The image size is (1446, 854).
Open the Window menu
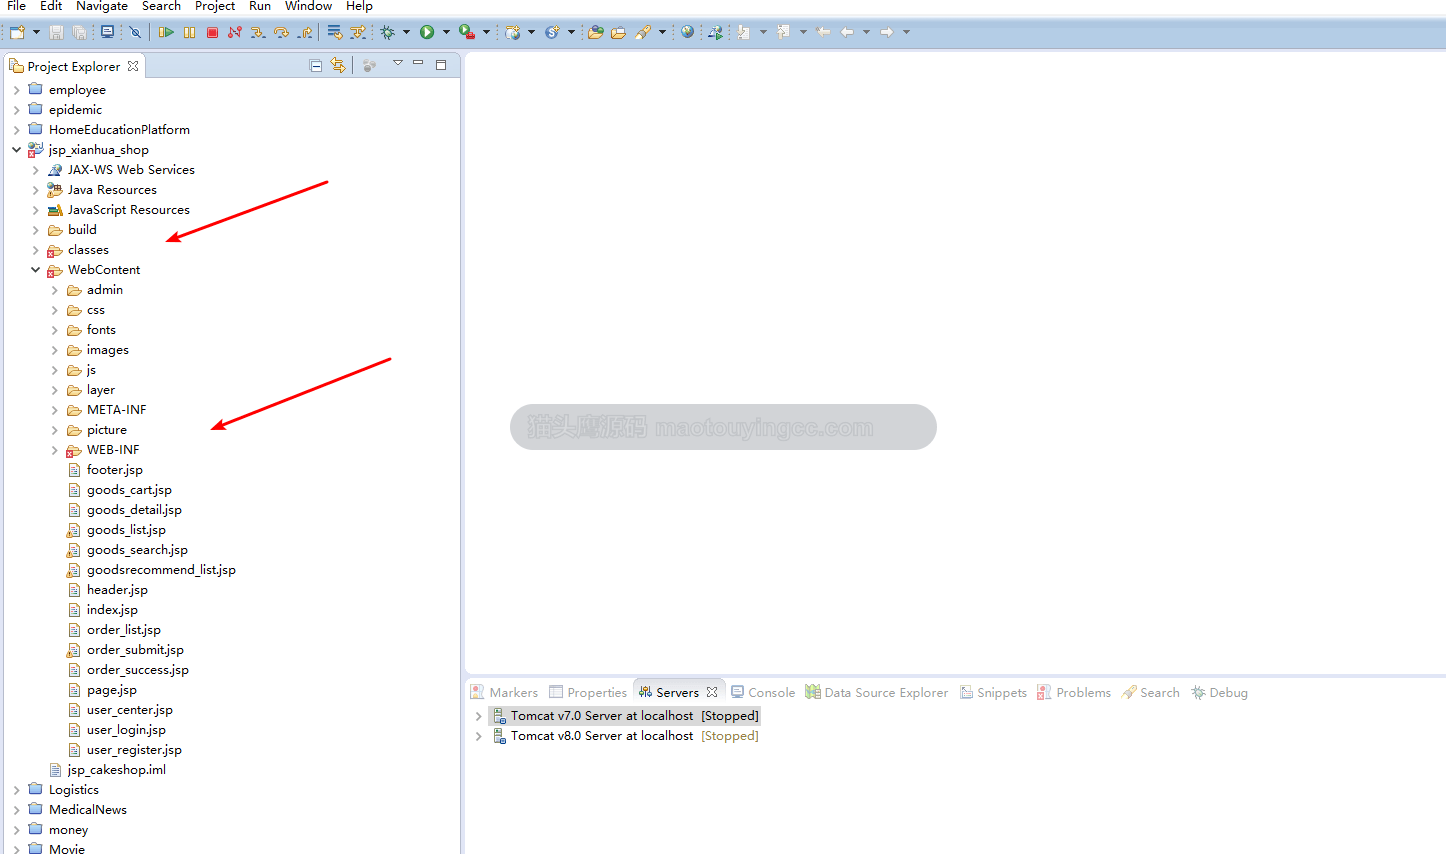(308, 6)
